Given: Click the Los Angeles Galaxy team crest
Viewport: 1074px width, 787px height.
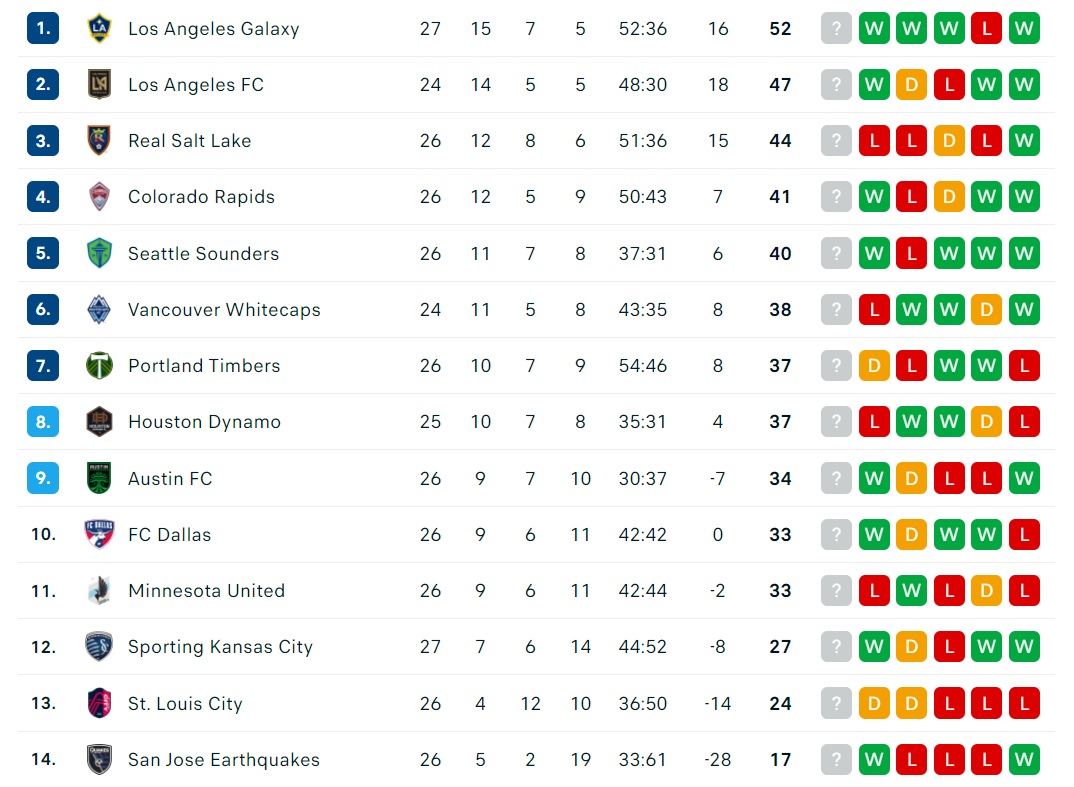Looking at the screenshot, I should point(99,28).
